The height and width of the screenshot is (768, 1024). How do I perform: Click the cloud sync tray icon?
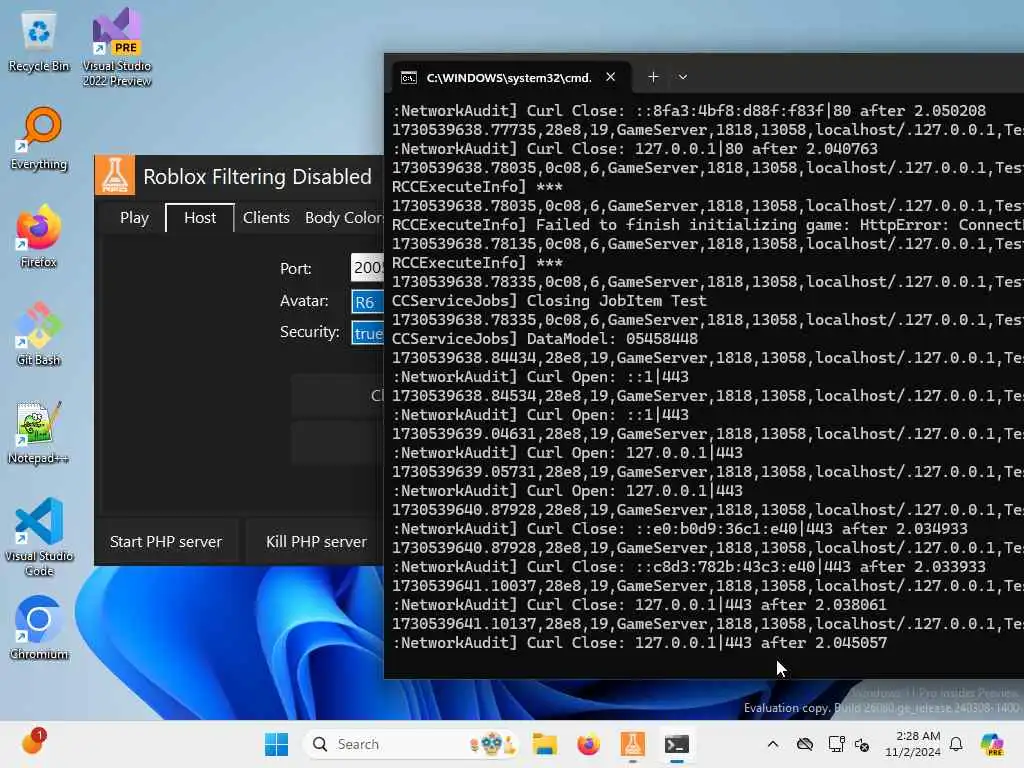[805, 744]
